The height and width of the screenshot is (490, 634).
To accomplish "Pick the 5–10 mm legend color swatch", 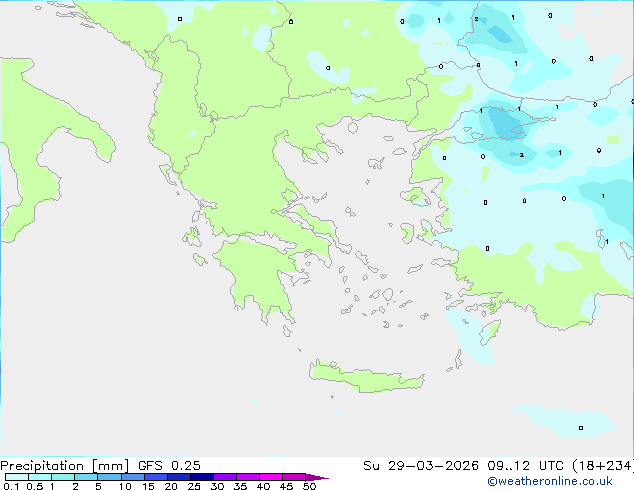I will (x=109, y=477).
